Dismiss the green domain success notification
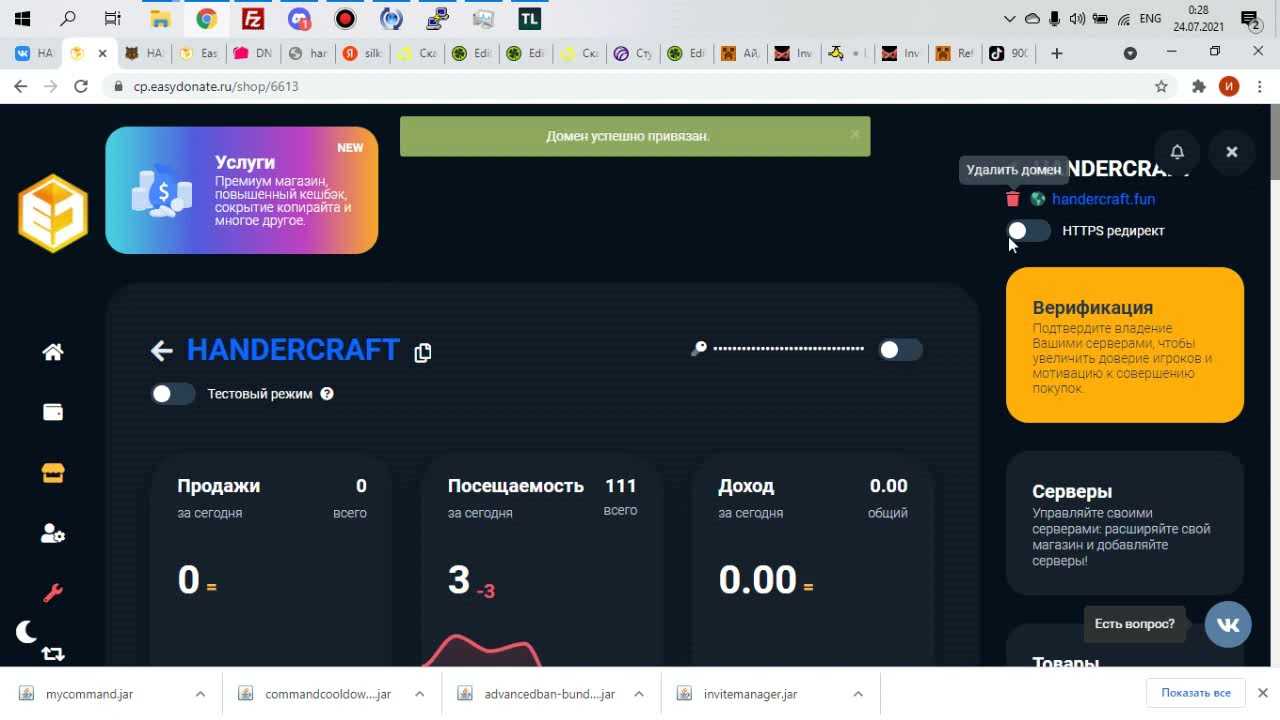Image resolution: width=1280 pixels, height=720 pixels. [x=855, y=134]
